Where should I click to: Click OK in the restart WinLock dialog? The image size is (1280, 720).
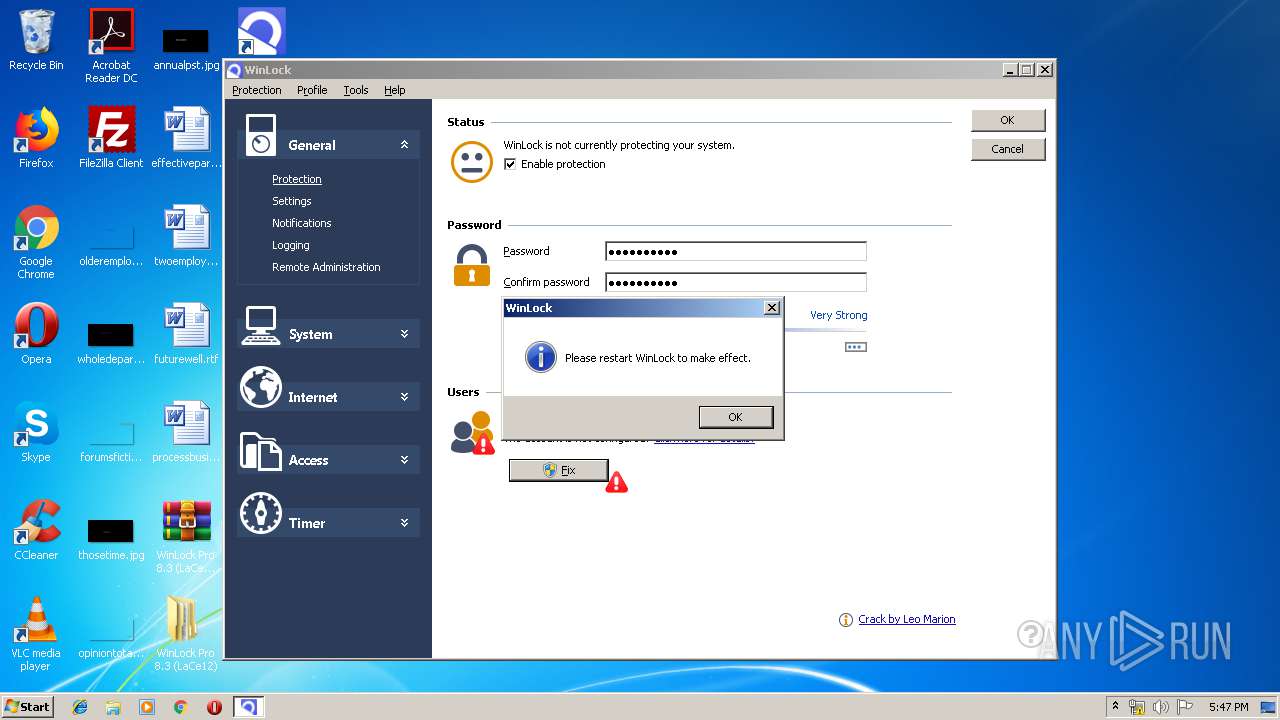coord(736,417)
